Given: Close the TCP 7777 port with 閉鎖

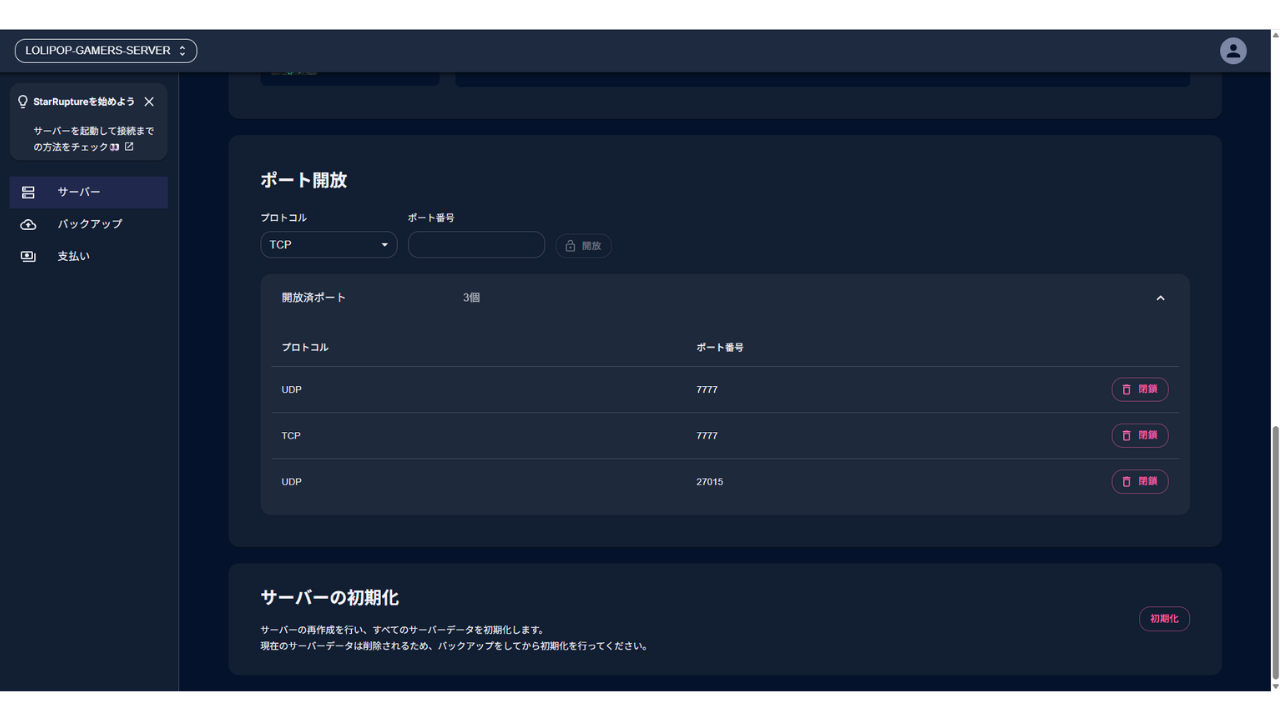Looking at the screenshot, I should point(1140,436).
